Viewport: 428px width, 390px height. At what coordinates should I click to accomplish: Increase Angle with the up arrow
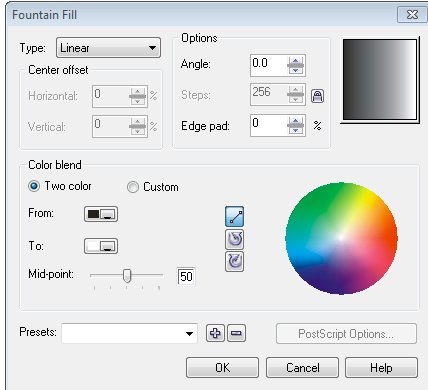[295, 60]
